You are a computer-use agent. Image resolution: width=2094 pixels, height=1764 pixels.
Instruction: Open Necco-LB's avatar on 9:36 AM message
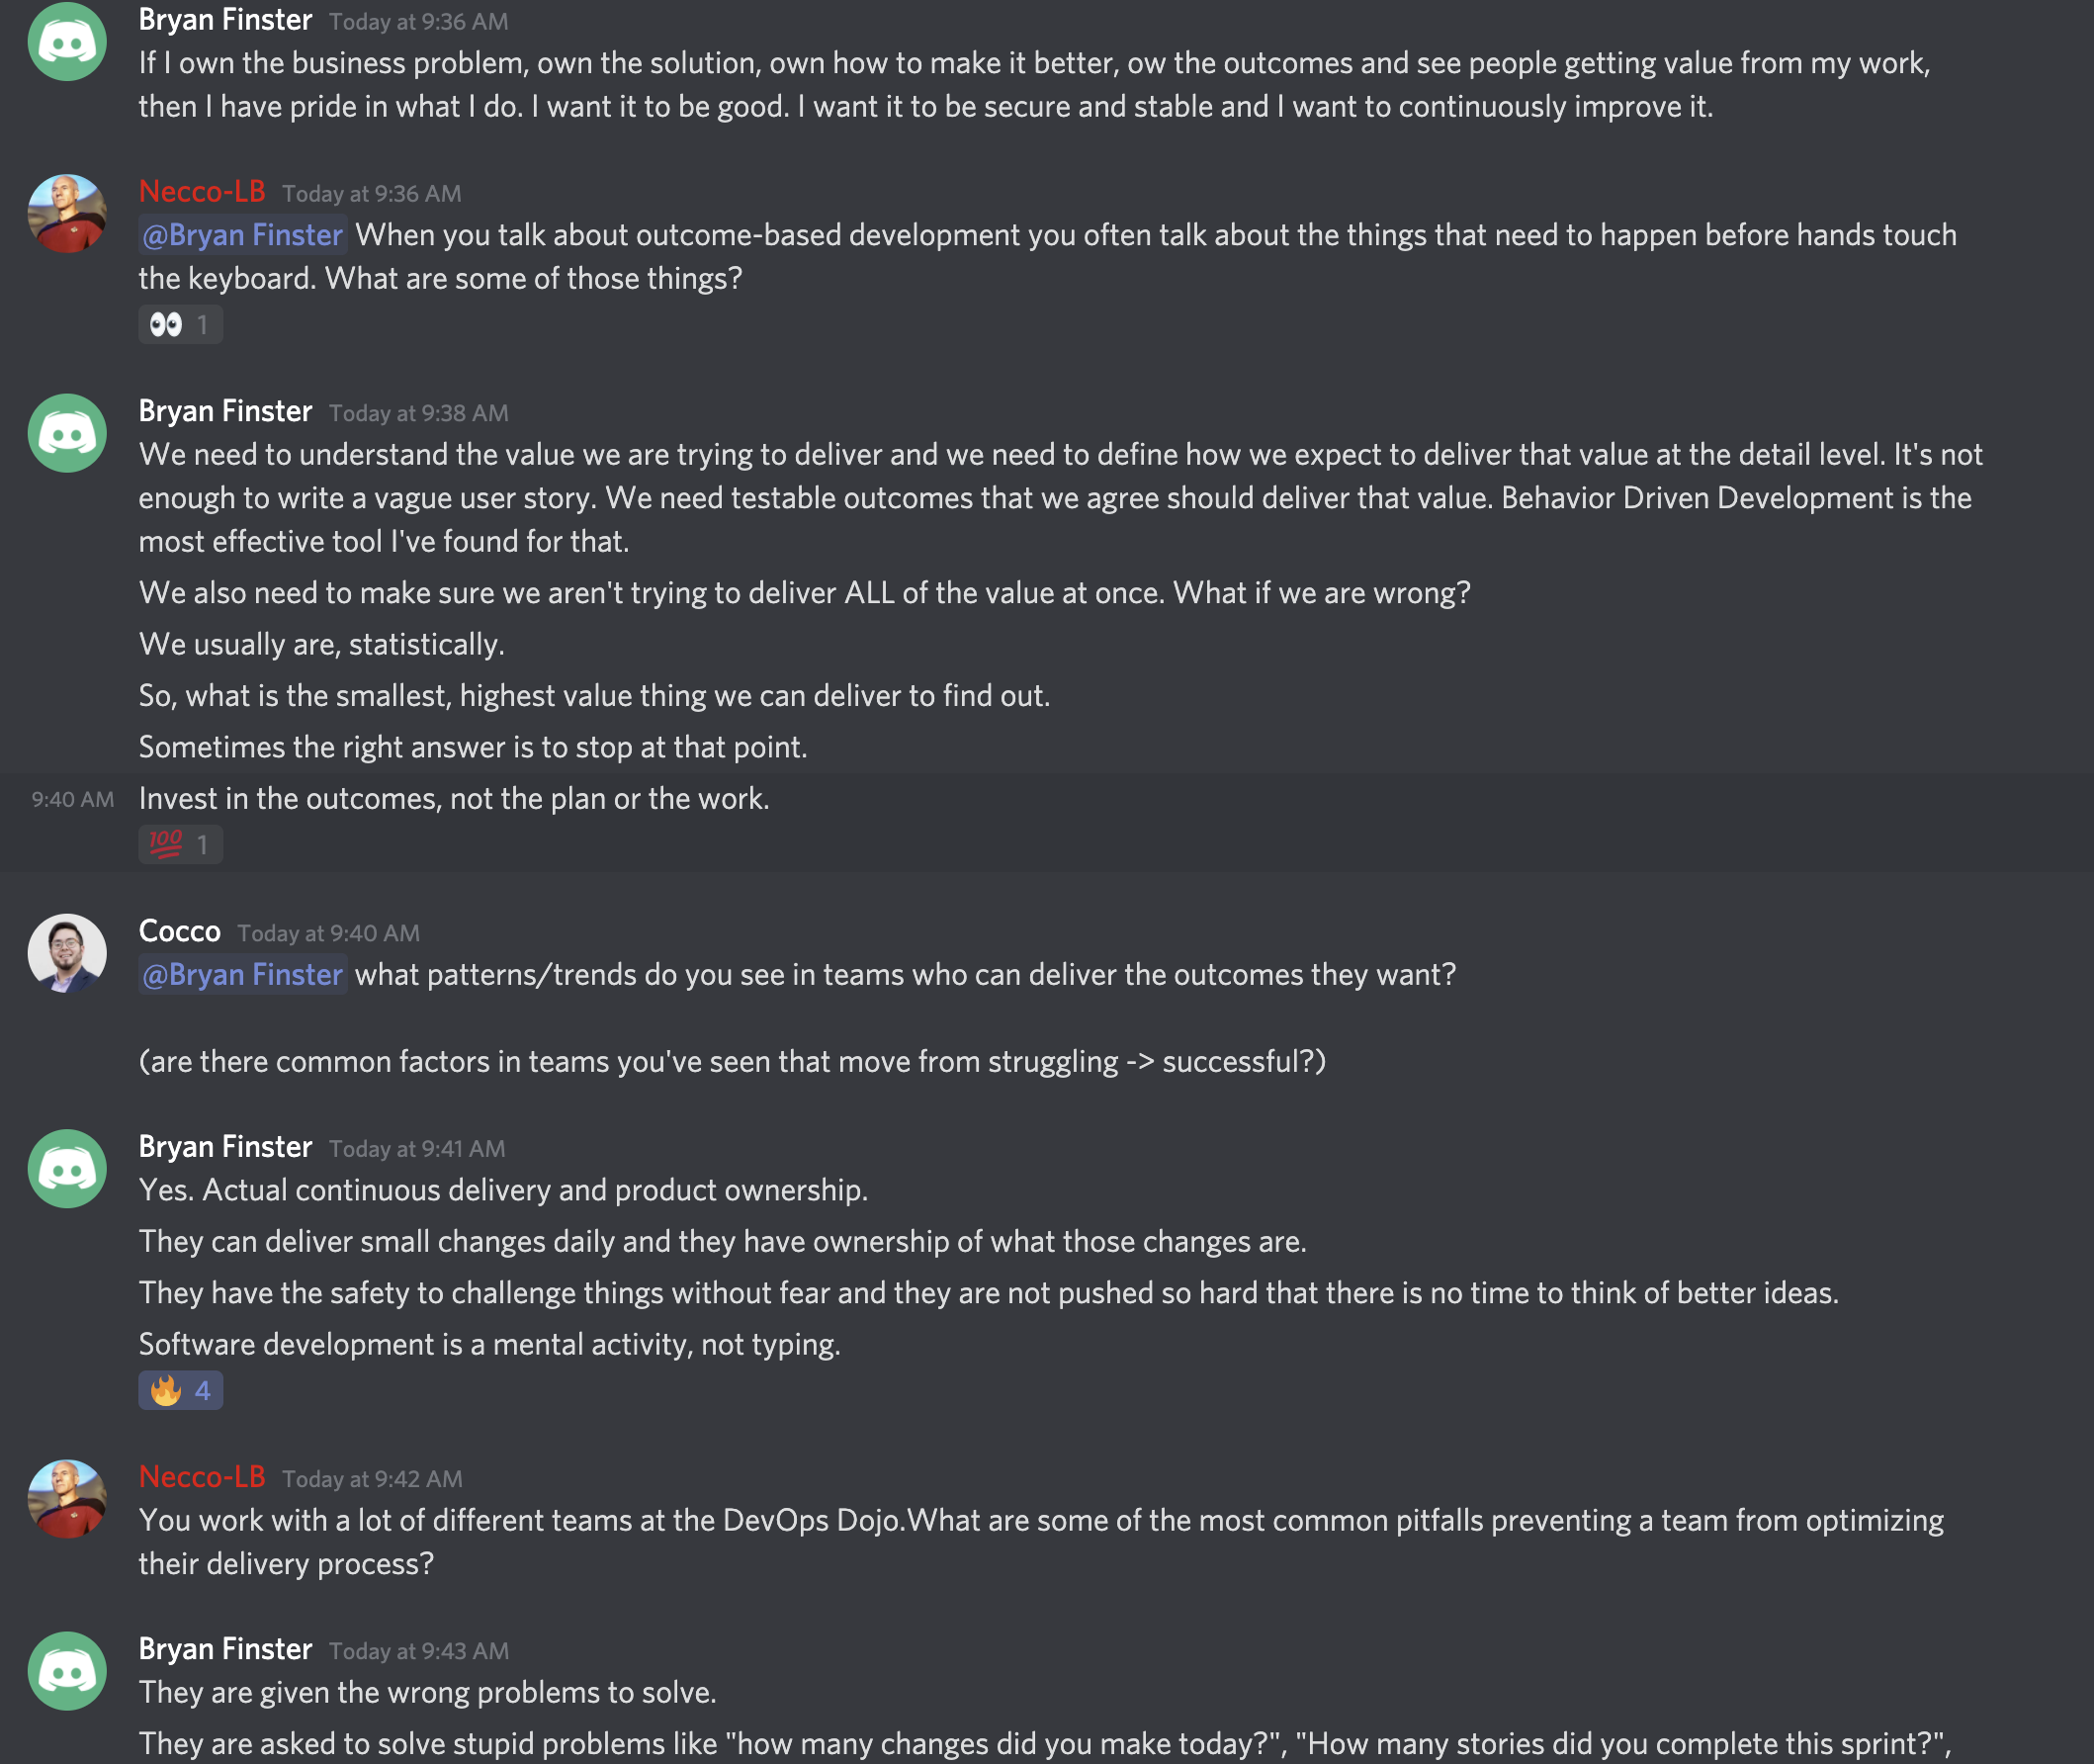point(67,214)
